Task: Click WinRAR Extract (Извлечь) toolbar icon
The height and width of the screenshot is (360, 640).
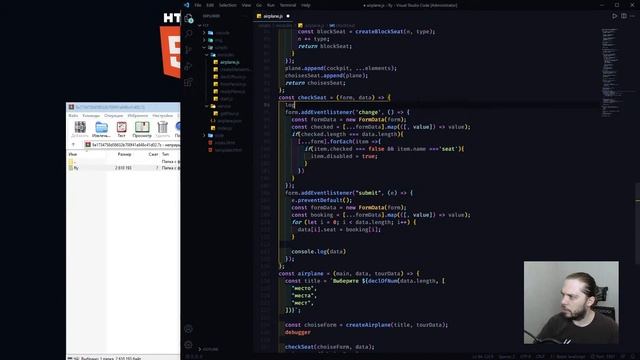Action: (101, 129)
